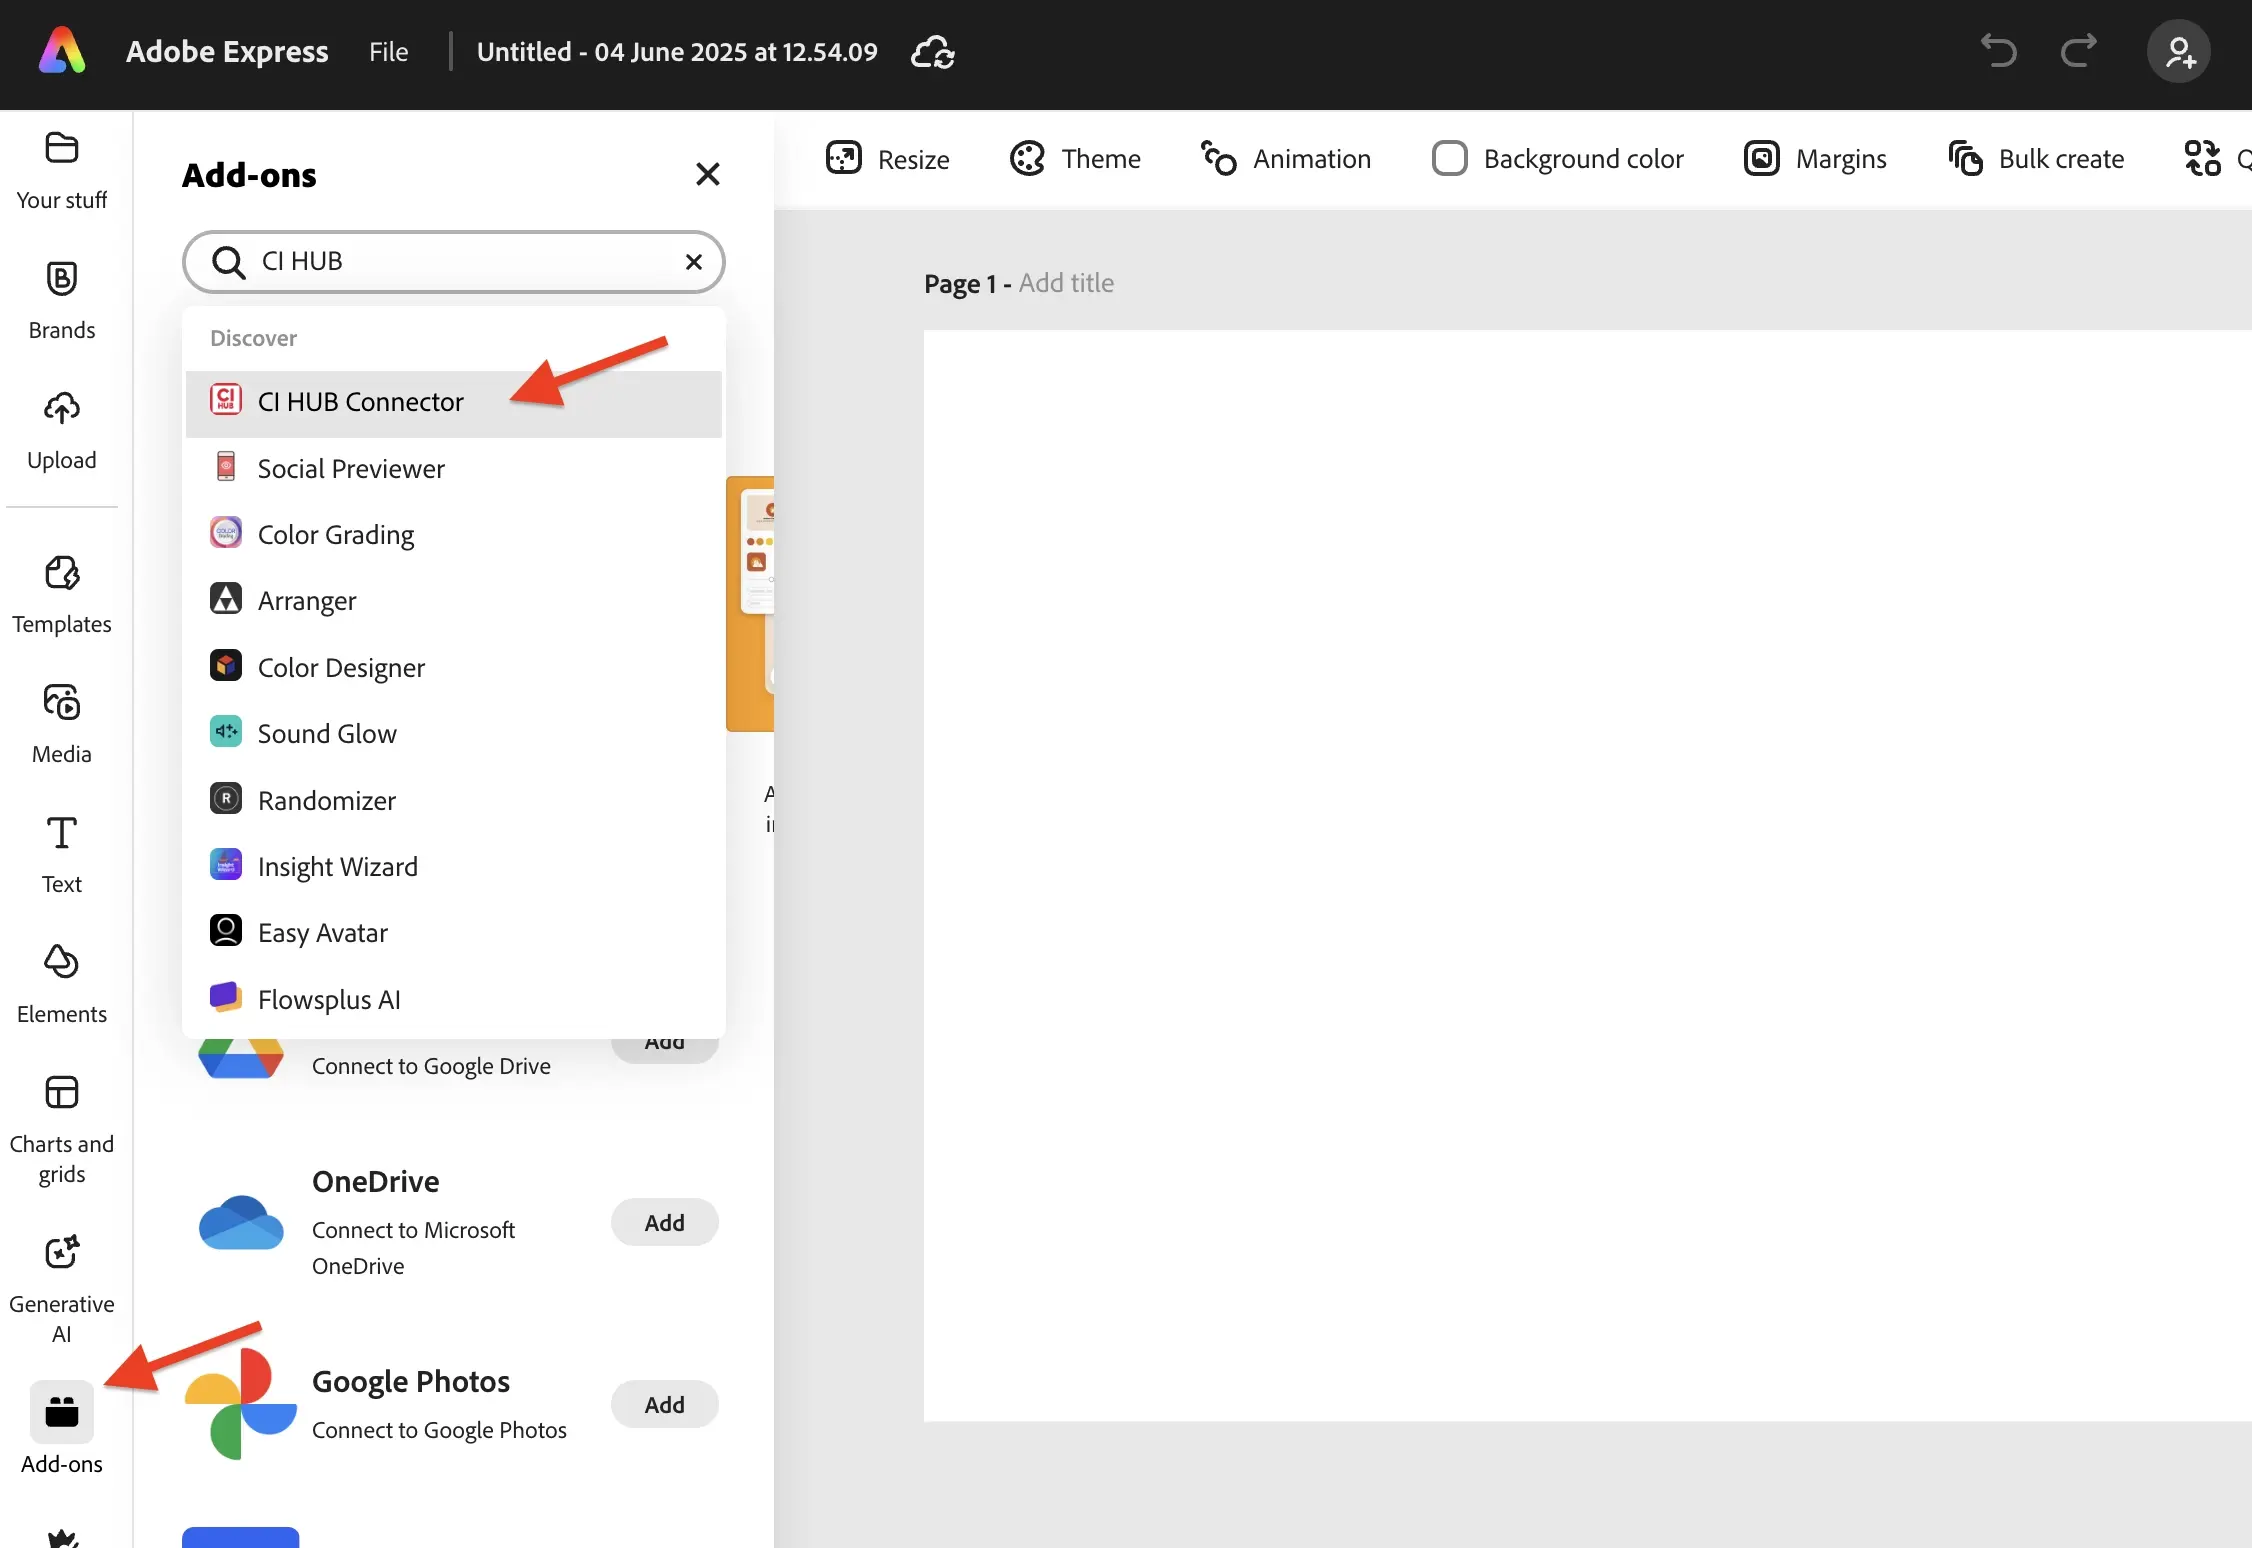The width and height of the screenshot is (2252, 1548).
Task: Choose Arranger add-on
Action: [454, 600]
